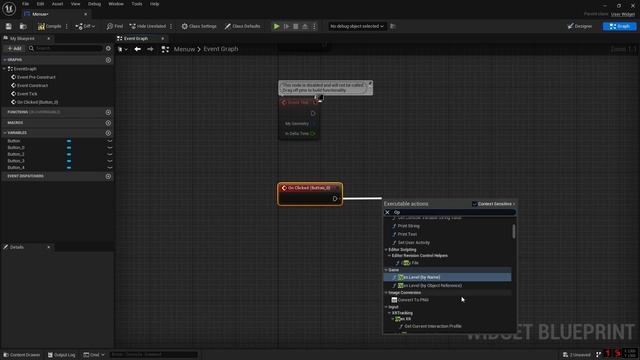The width and height of the screenshot is (640, 360).
Task: Save the blueprint with the floppy disk icon
Action: (x=9, y=26)
